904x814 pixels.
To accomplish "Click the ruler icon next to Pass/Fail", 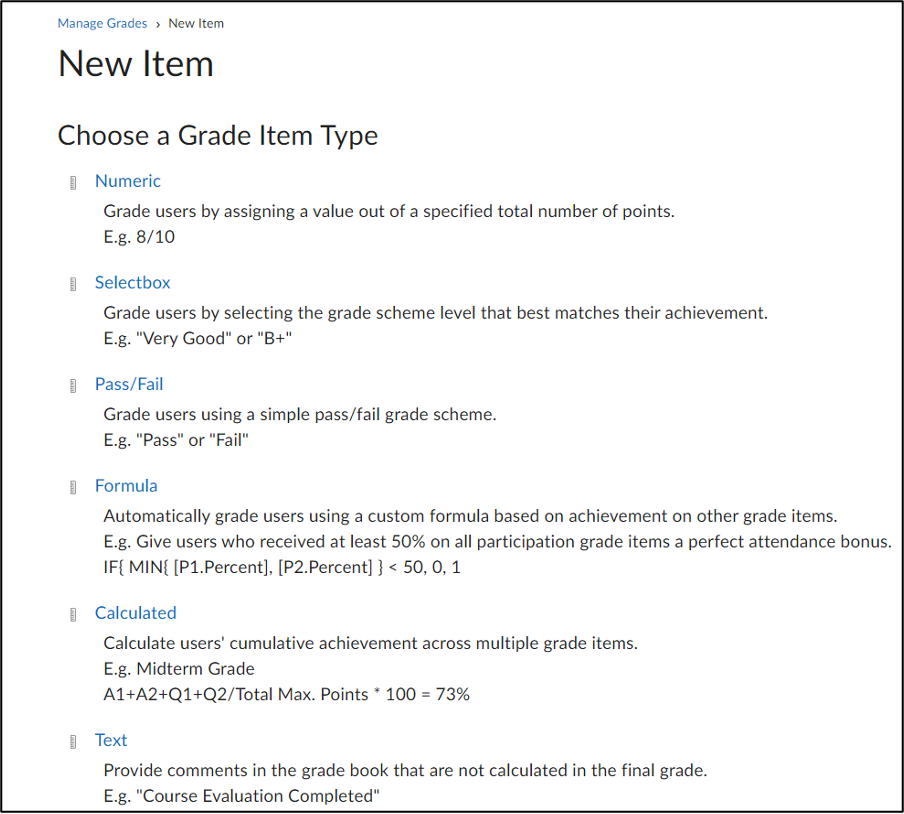I will coord(73,386).
